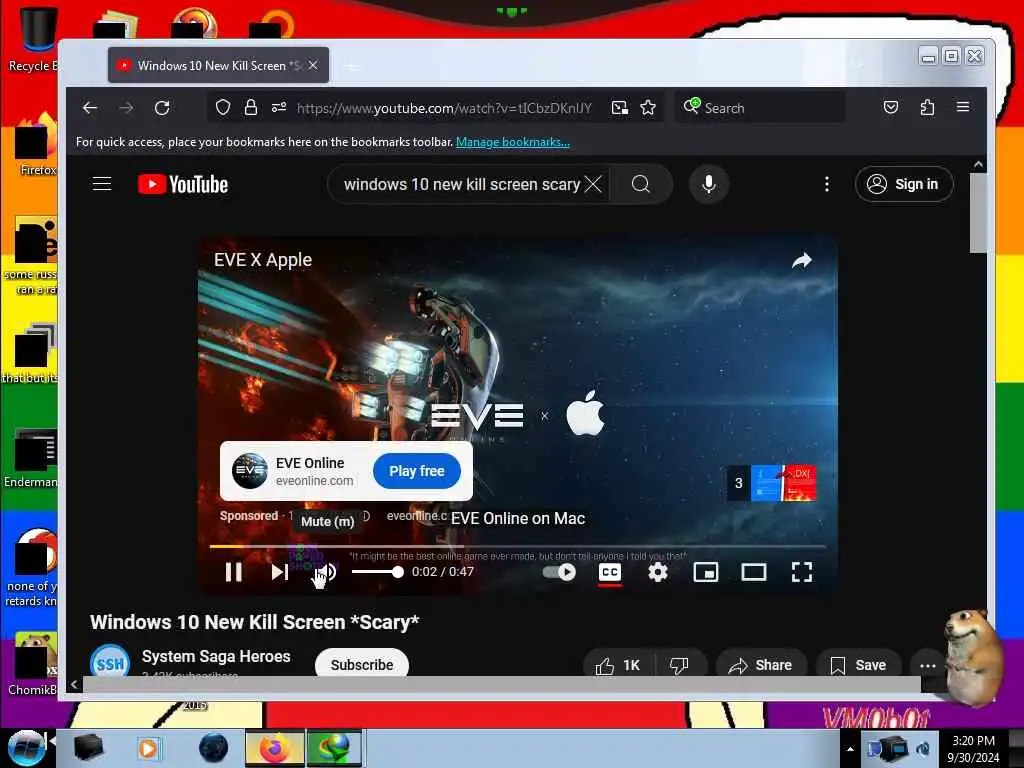
Task: Click the volume icon in system tray
Action: coord(923,748)
